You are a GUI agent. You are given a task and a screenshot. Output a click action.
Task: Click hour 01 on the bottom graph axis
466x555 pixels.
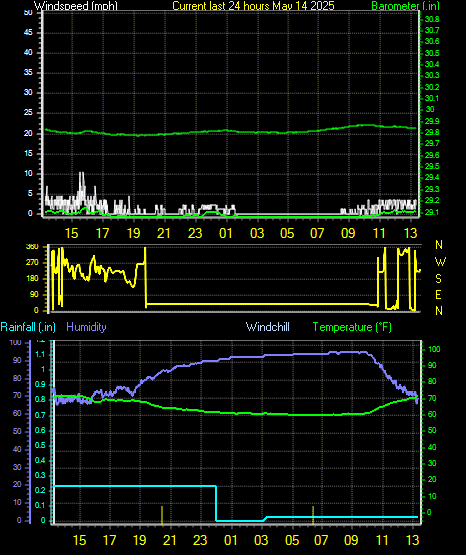tap(231, 540)
